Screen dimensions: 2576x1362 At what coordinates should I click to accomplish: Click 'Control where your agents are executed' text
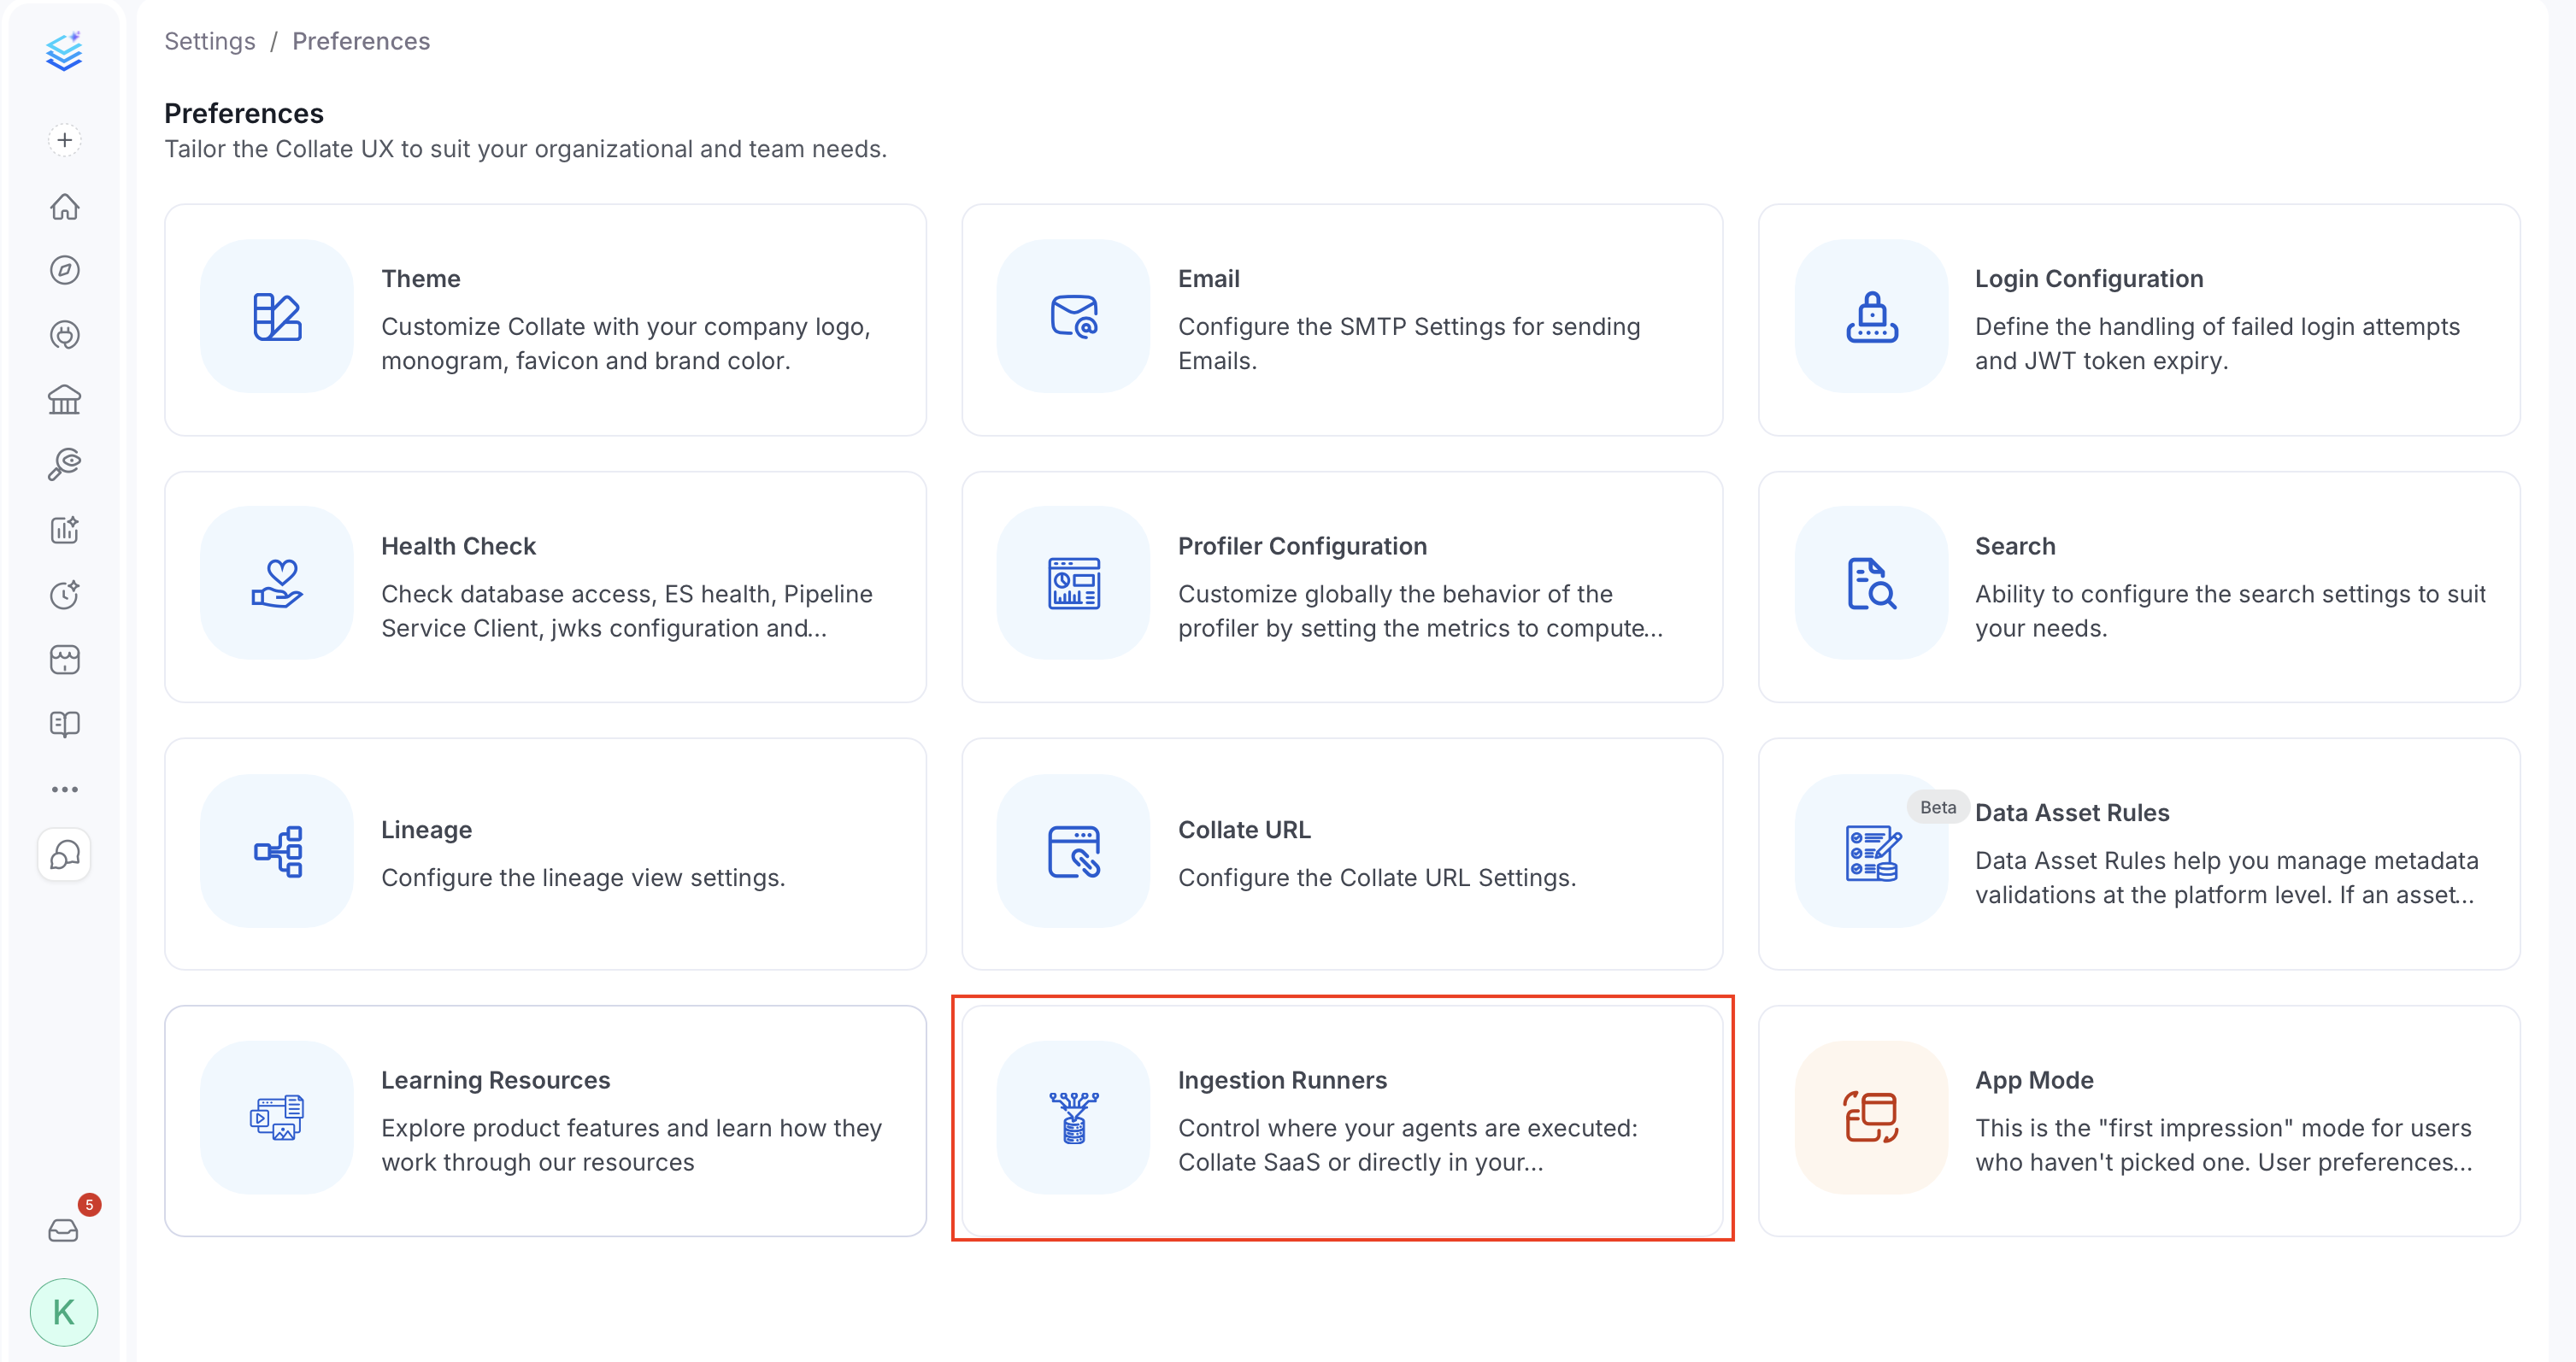(x=1408, y=1145)
